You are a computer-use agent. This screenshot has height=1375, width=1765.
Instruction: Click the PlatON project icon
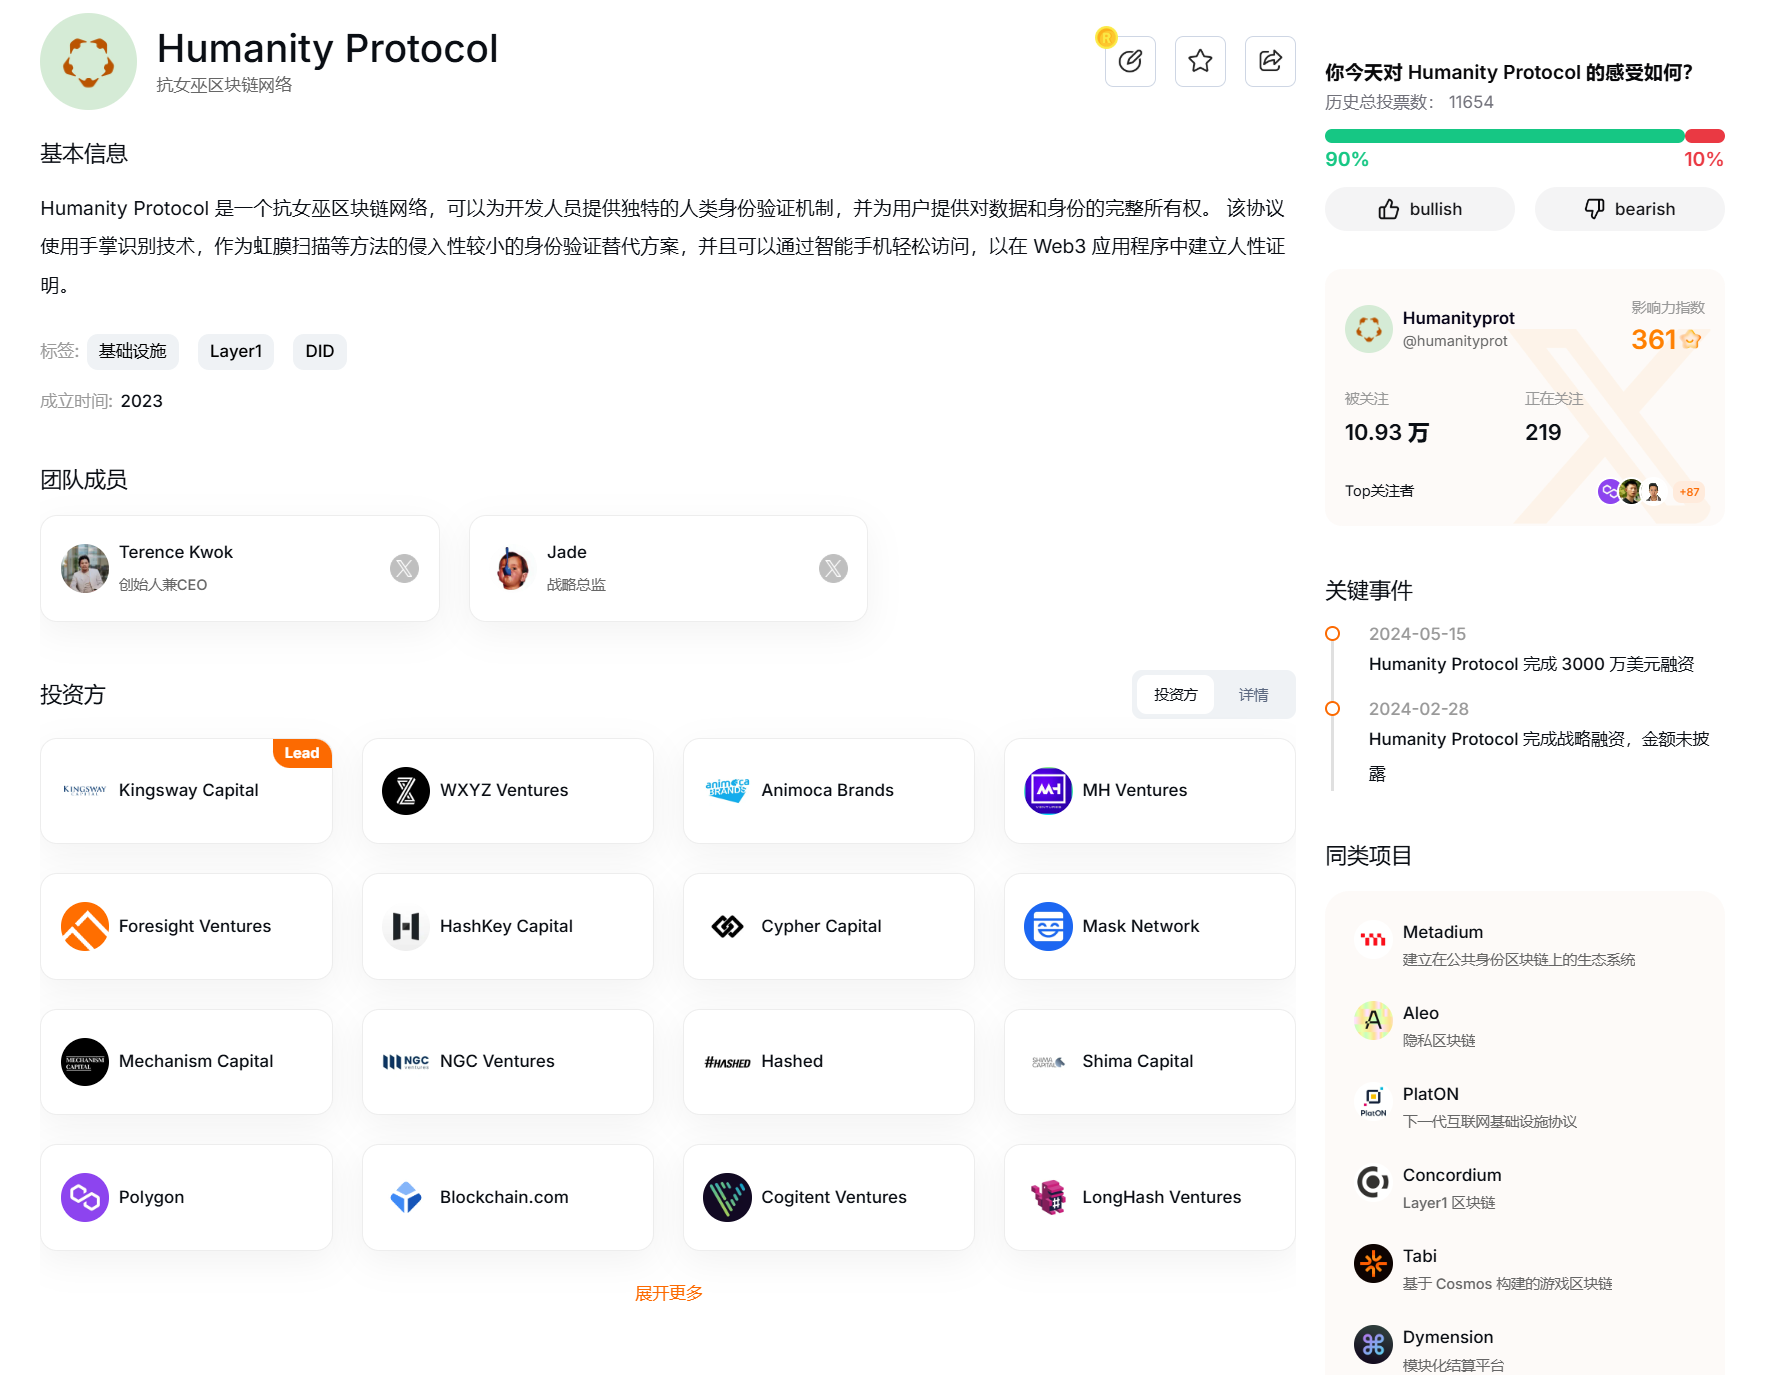[1373, 1102]
